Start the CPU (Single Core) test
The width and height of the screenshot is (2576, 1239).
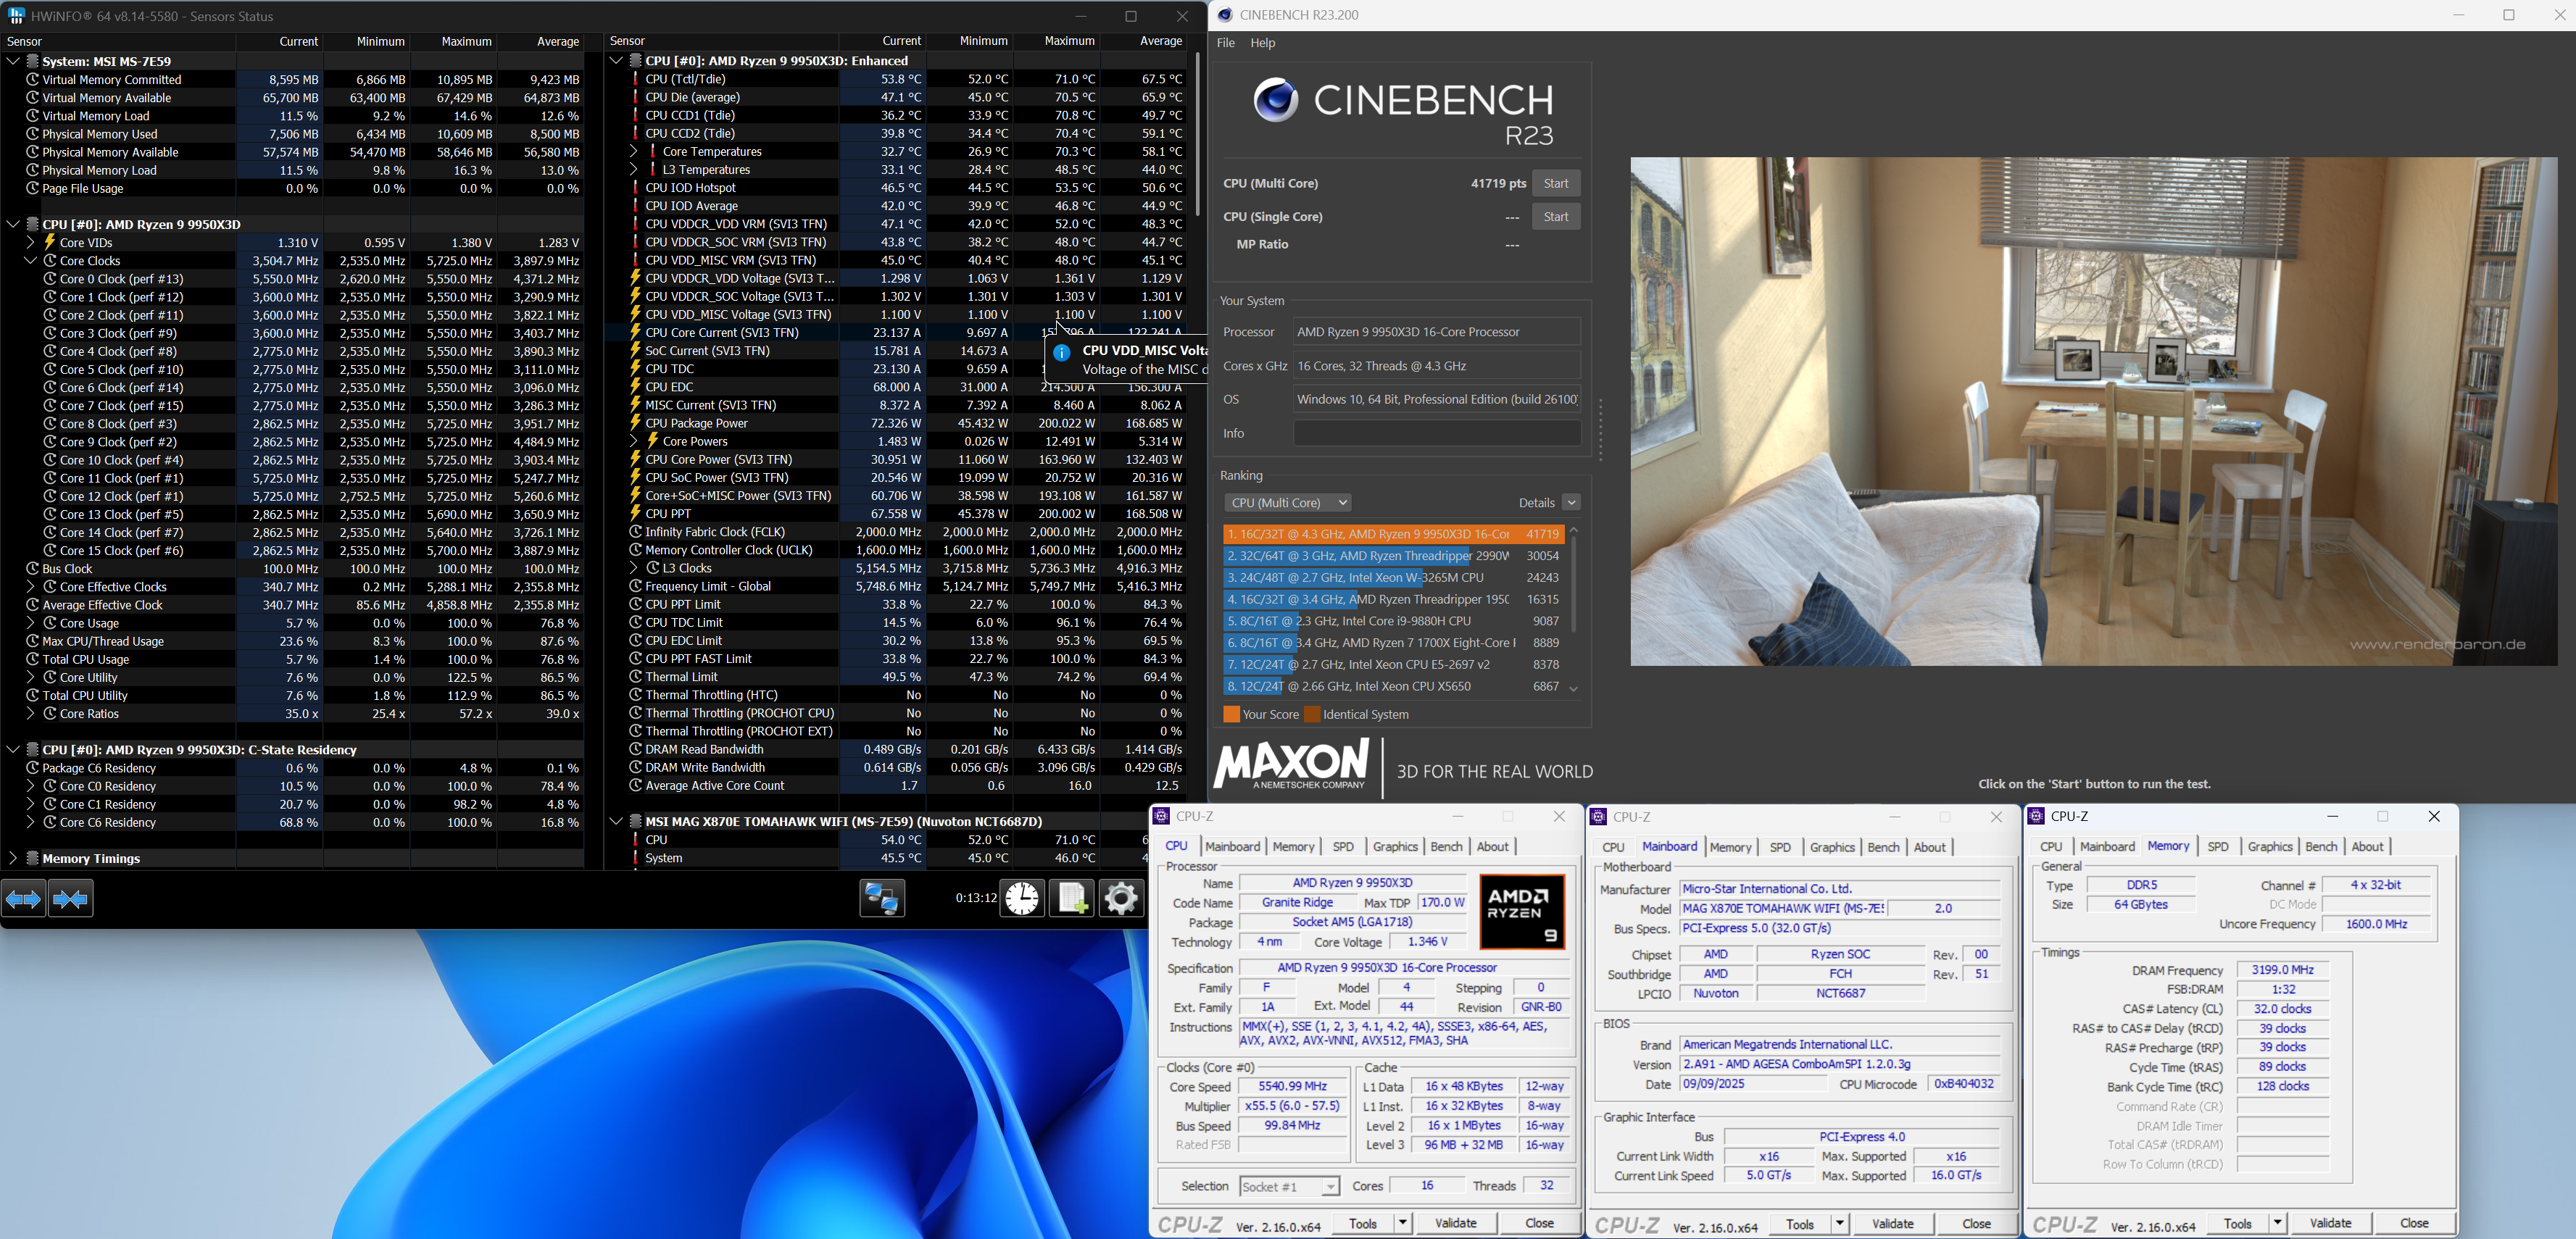1555,217
